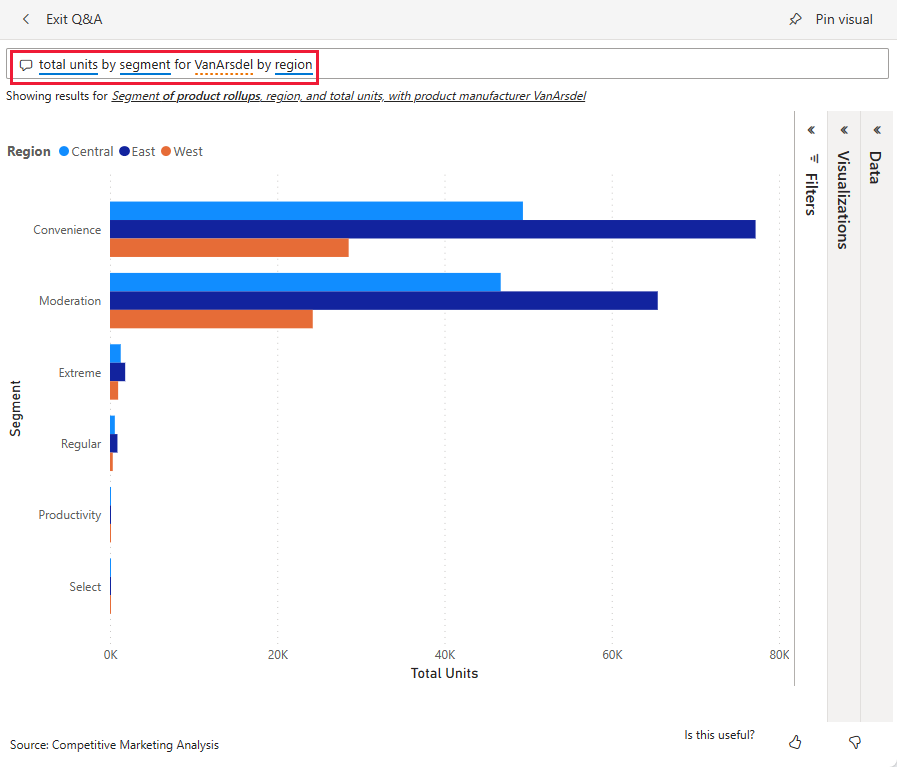Image resolution: width=897 pixels, height=767 pixels.
Task: Click the pin icon for Pin visual
Action: coord(795,19)
